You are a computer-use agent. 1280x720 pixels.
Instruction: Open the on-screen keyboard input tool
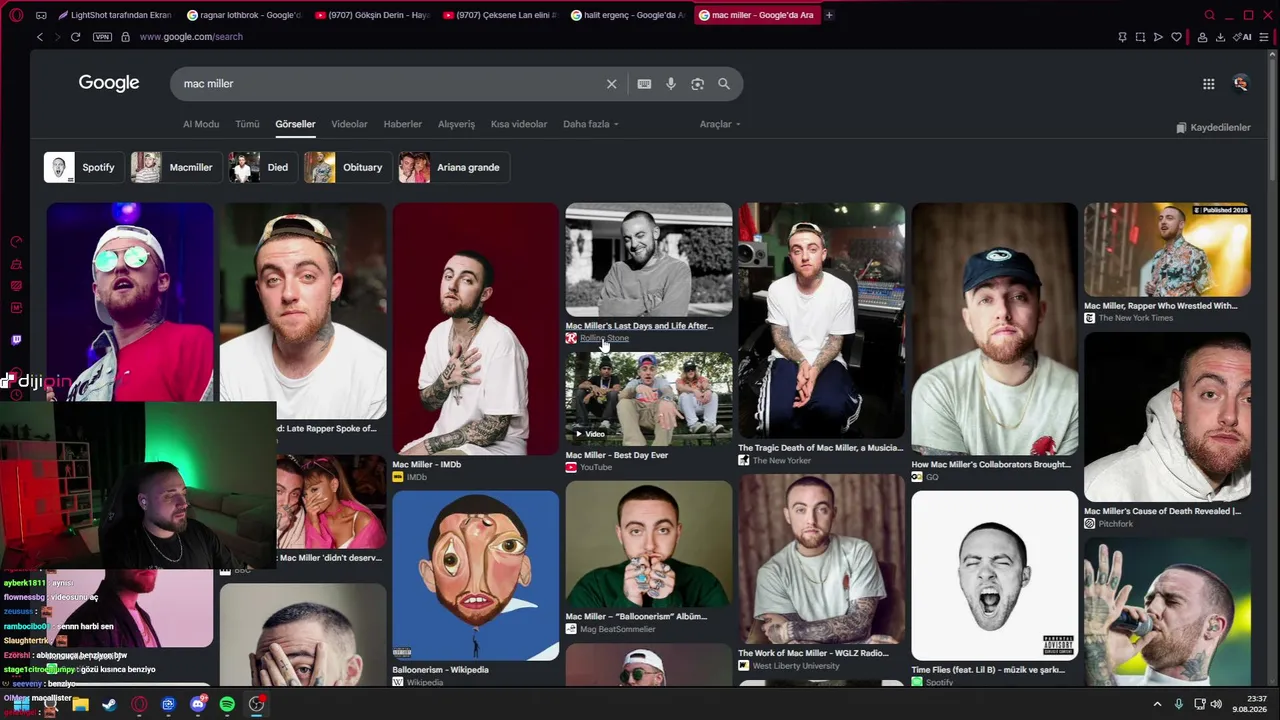(644, 84)
